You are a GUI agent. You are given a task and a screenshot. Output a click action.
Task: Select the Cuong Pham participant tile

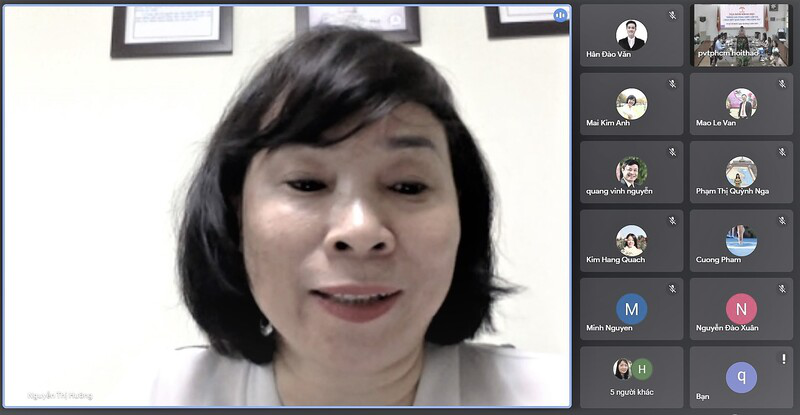coord(741,241)
